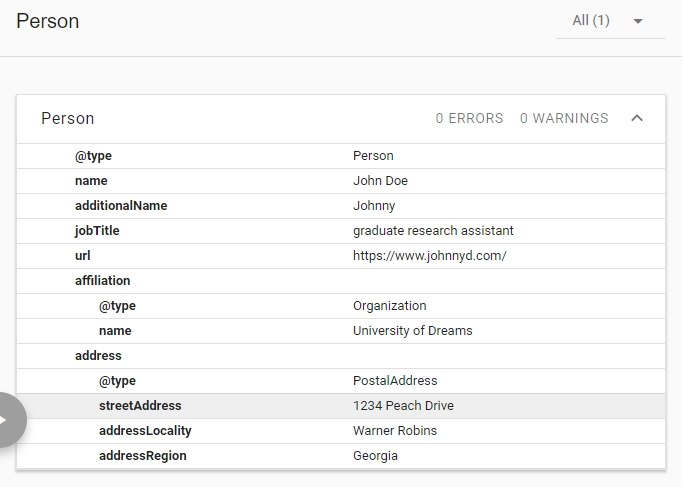Click the top Person page heading
Image resolution: width=684 pixels, height=487 pixels.
(x=48, y=21)
